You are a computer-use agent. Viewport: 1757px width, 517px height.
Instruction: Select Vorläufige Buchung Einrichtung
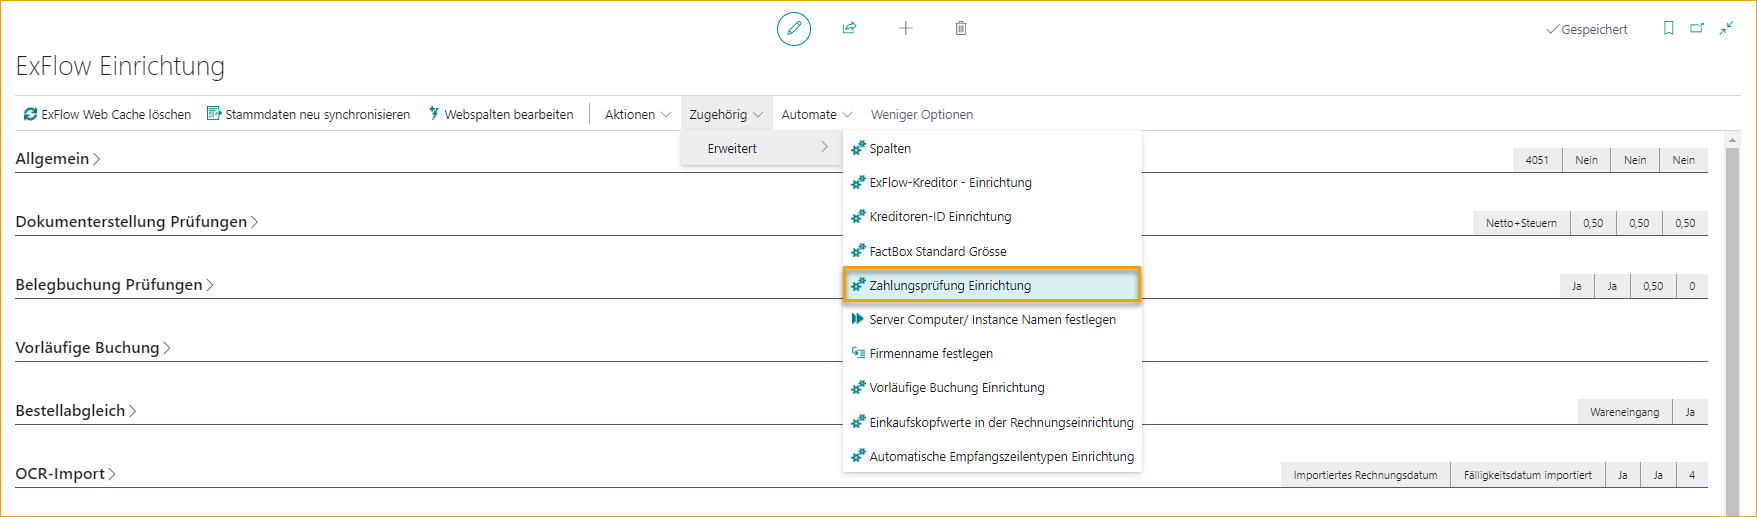pos(992,387)
